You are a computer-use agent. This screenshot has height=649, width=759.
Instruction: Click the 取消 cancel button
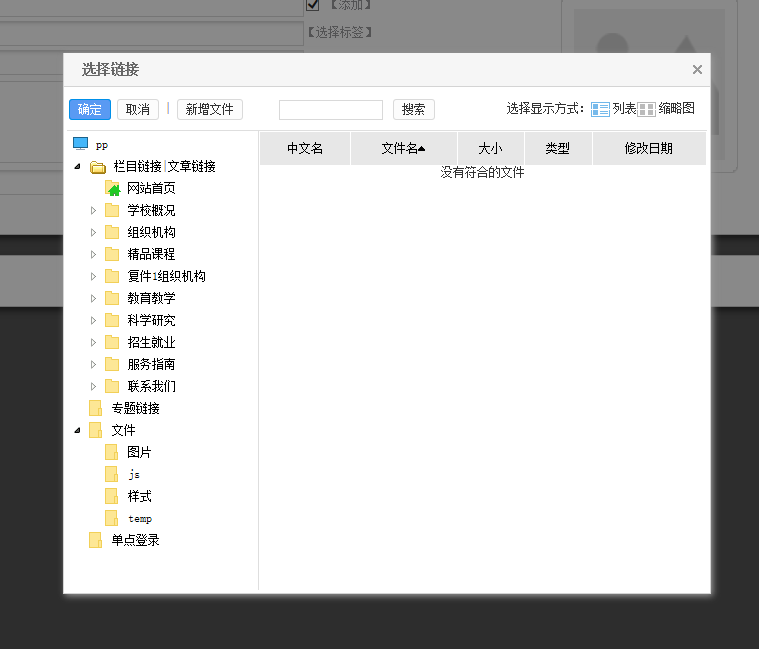pyautogui.click(x=137, y=109)
